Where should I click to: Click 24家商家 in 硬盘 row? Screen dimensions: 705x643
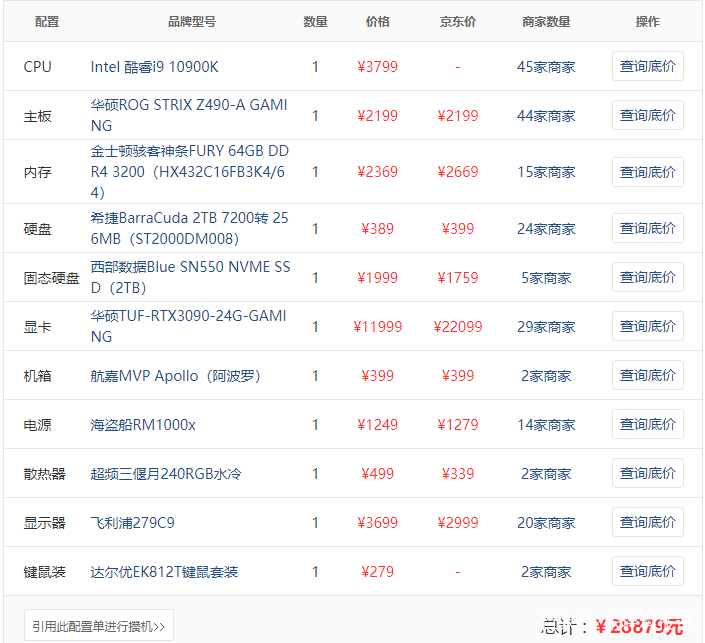(546, 229)
